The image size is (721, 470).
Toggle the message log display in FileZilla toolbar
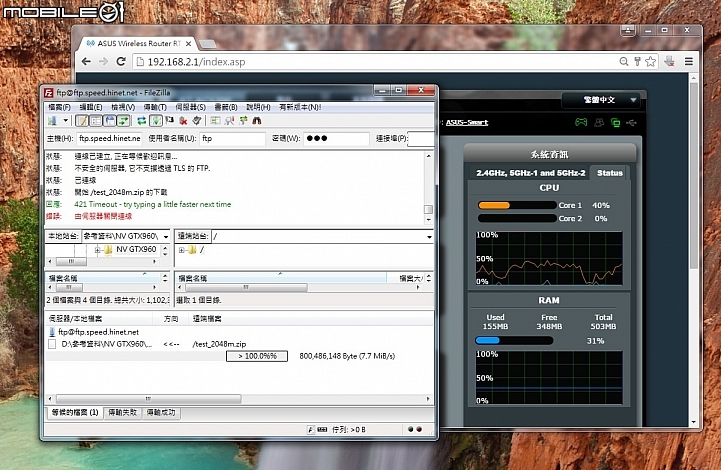click(82, 120)
